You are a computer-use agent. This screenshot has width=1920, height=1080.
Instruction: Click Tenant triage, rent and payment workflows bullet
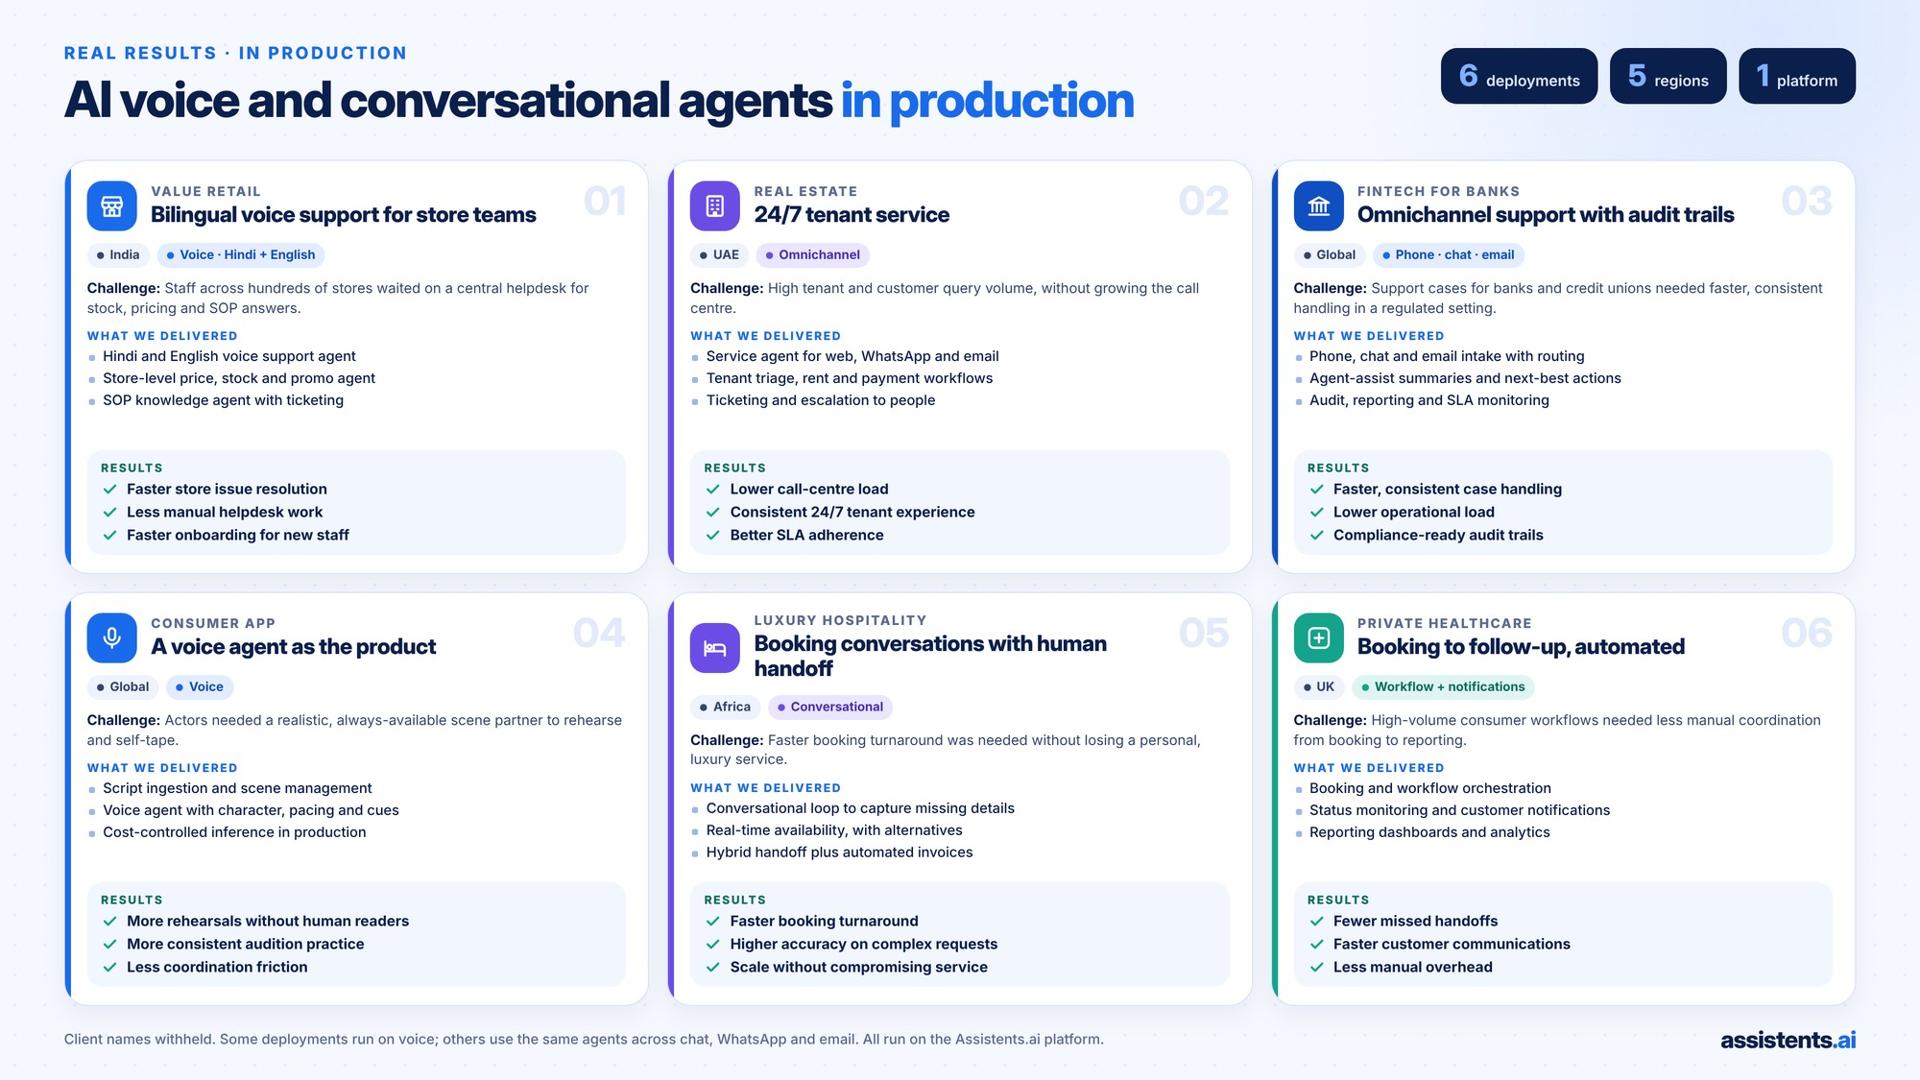849,378
